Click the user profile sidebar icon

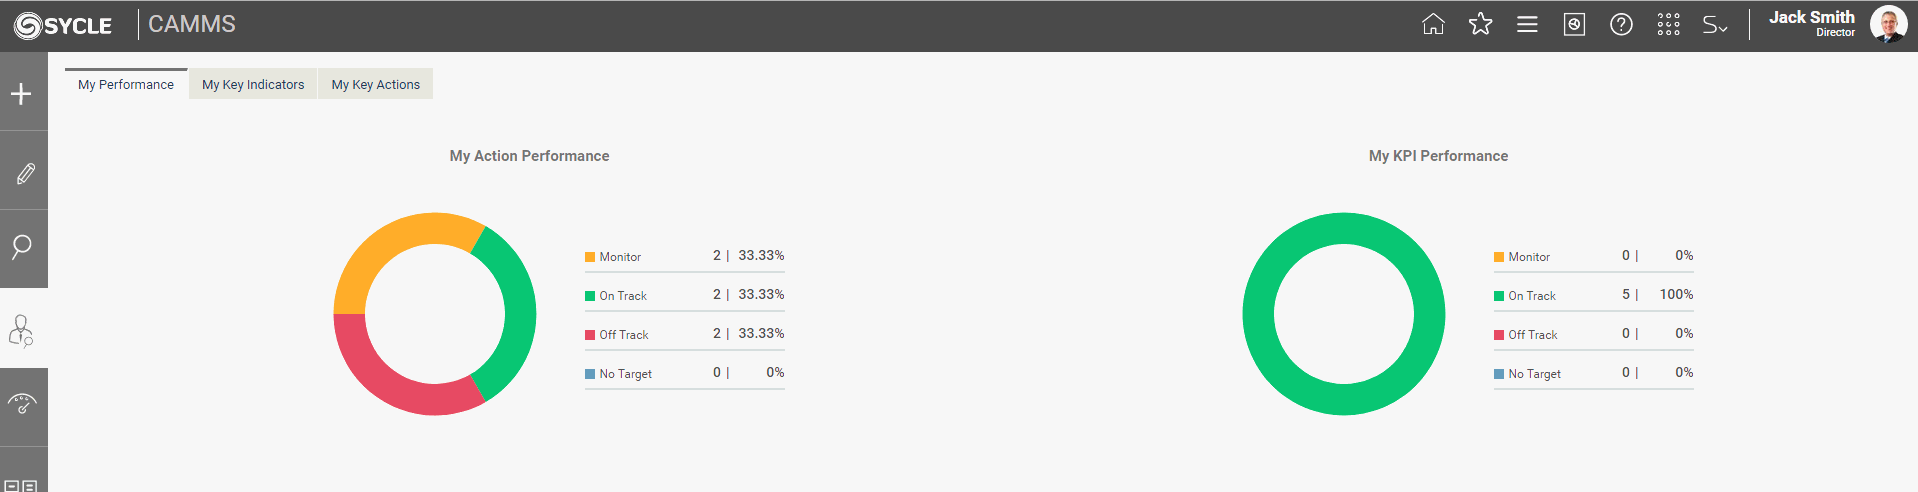click(21, 330)
